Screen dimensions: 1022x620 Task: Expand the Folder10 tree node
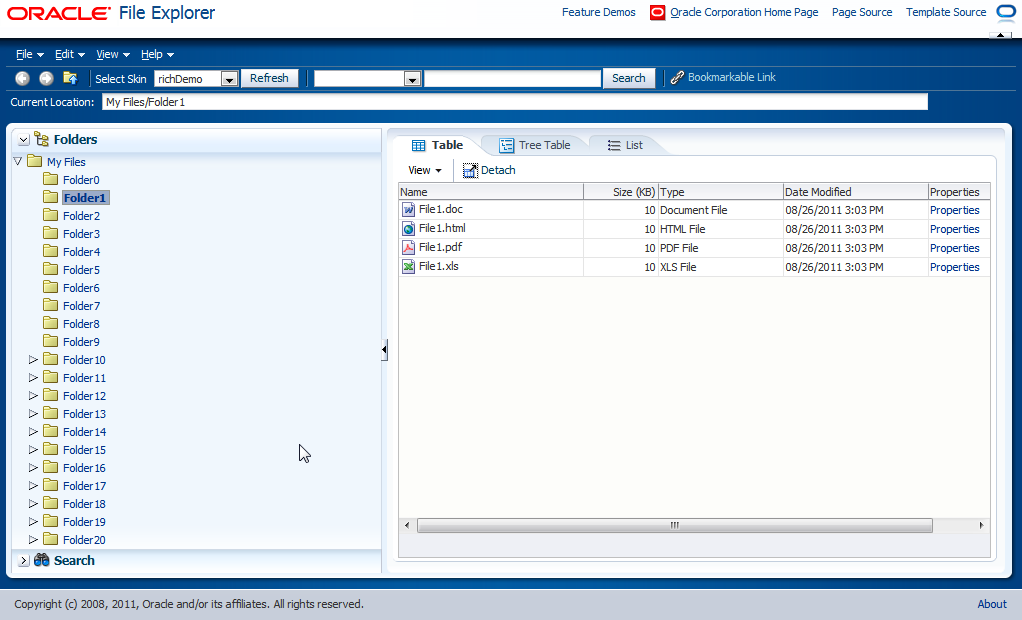33,359
